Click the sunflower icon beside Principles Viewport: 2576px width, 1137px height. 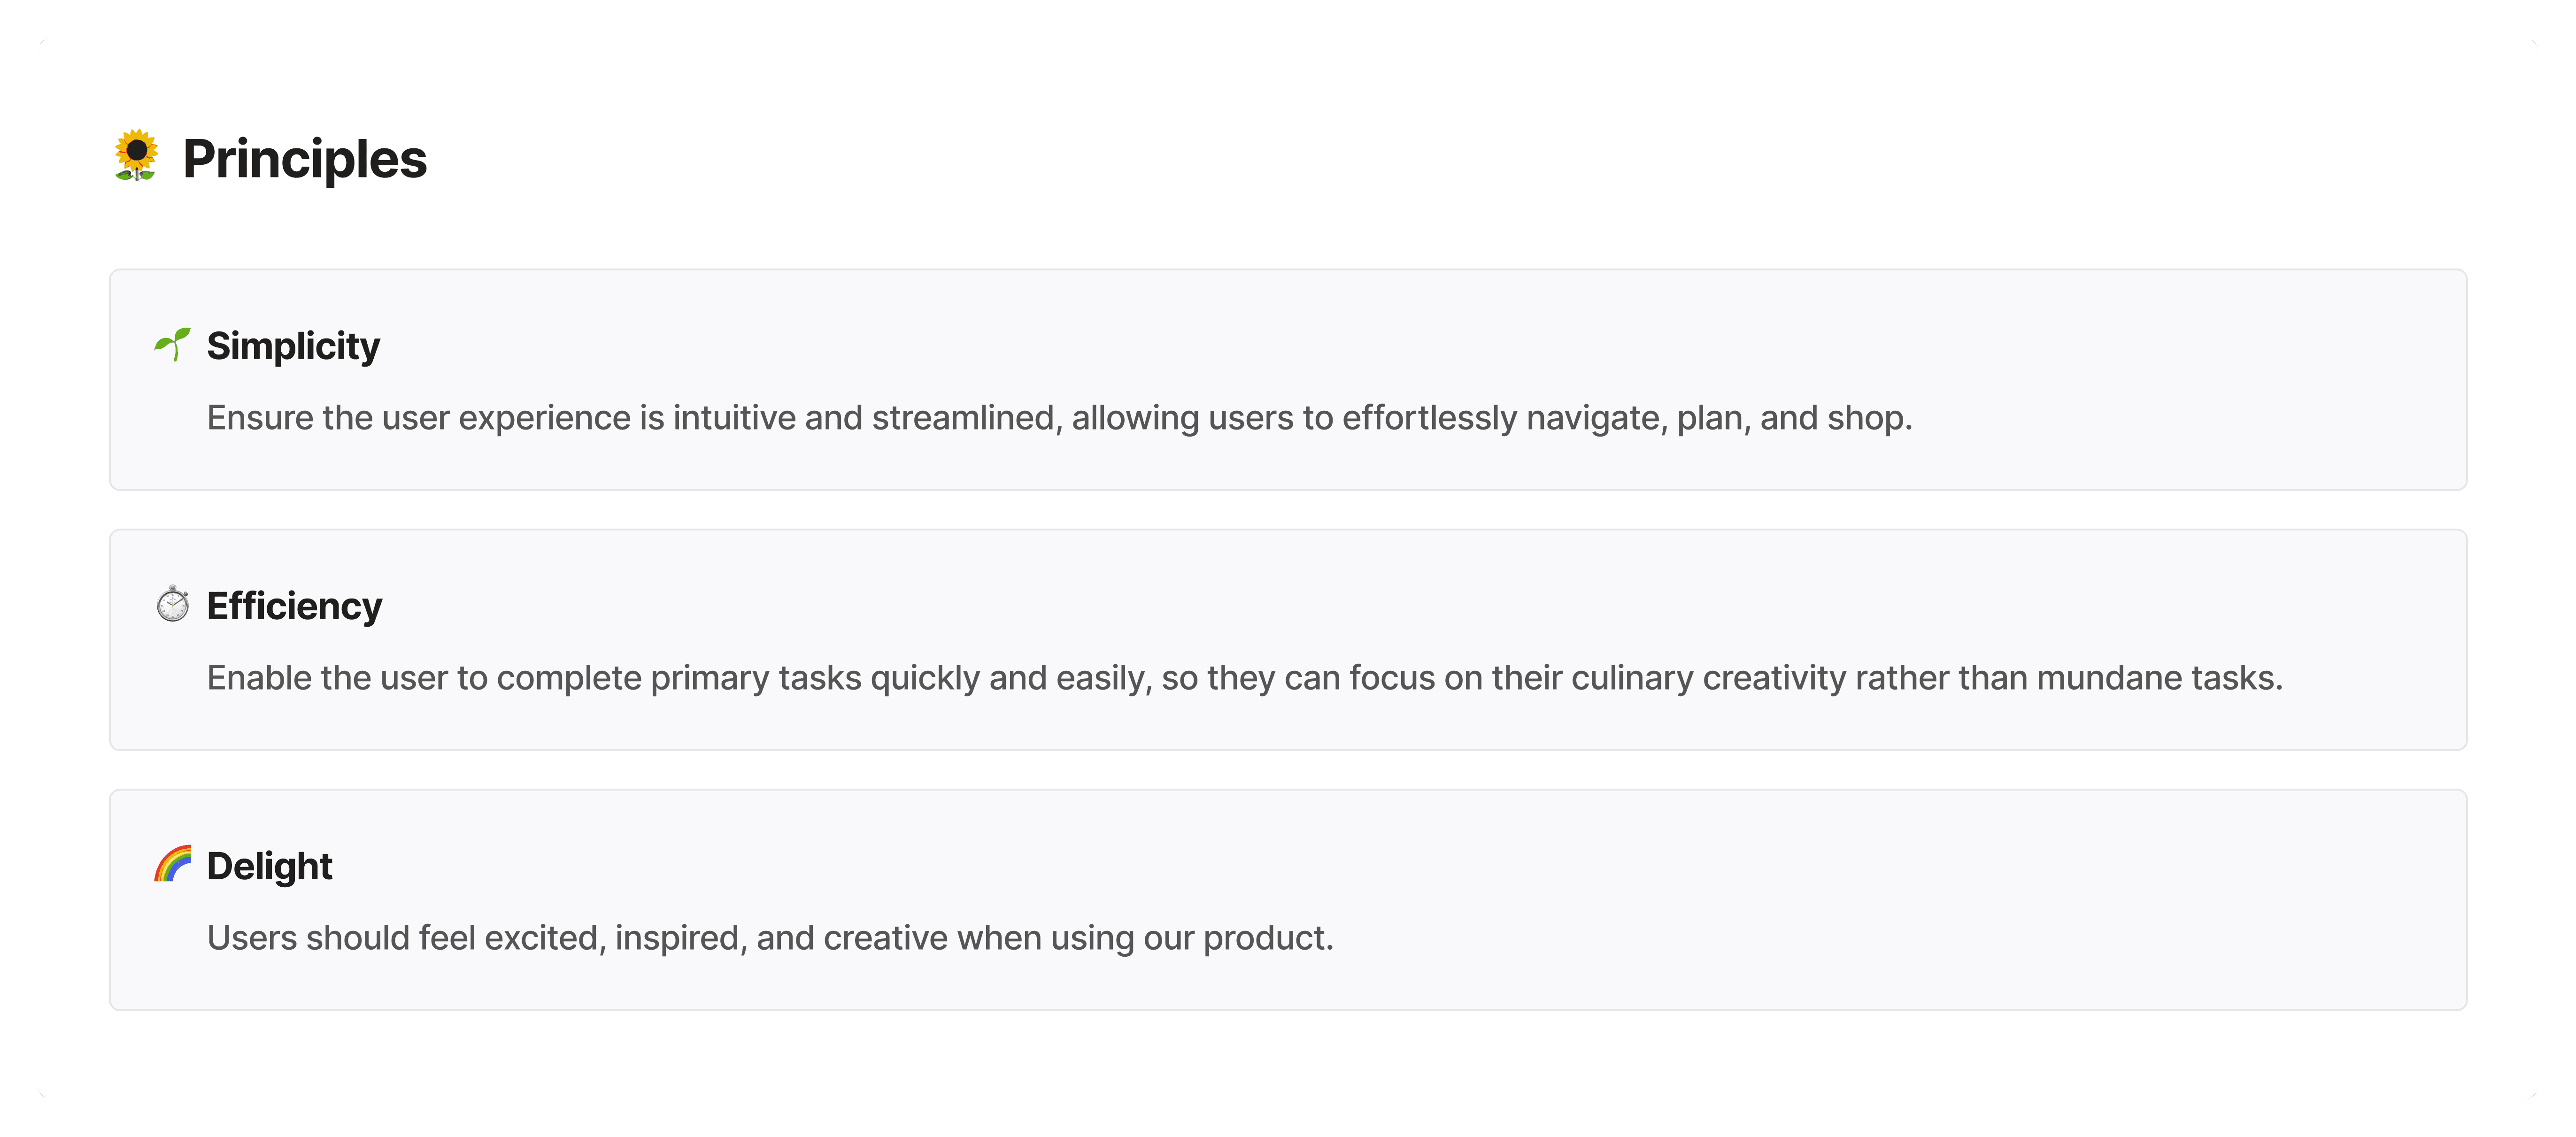(x=136, y=156)
